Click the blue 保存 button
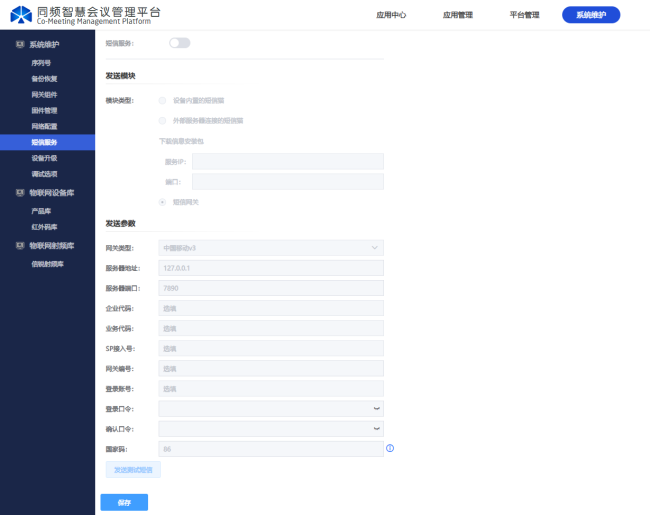The width and height of the screenshot is (651, 515). point(124,502)
